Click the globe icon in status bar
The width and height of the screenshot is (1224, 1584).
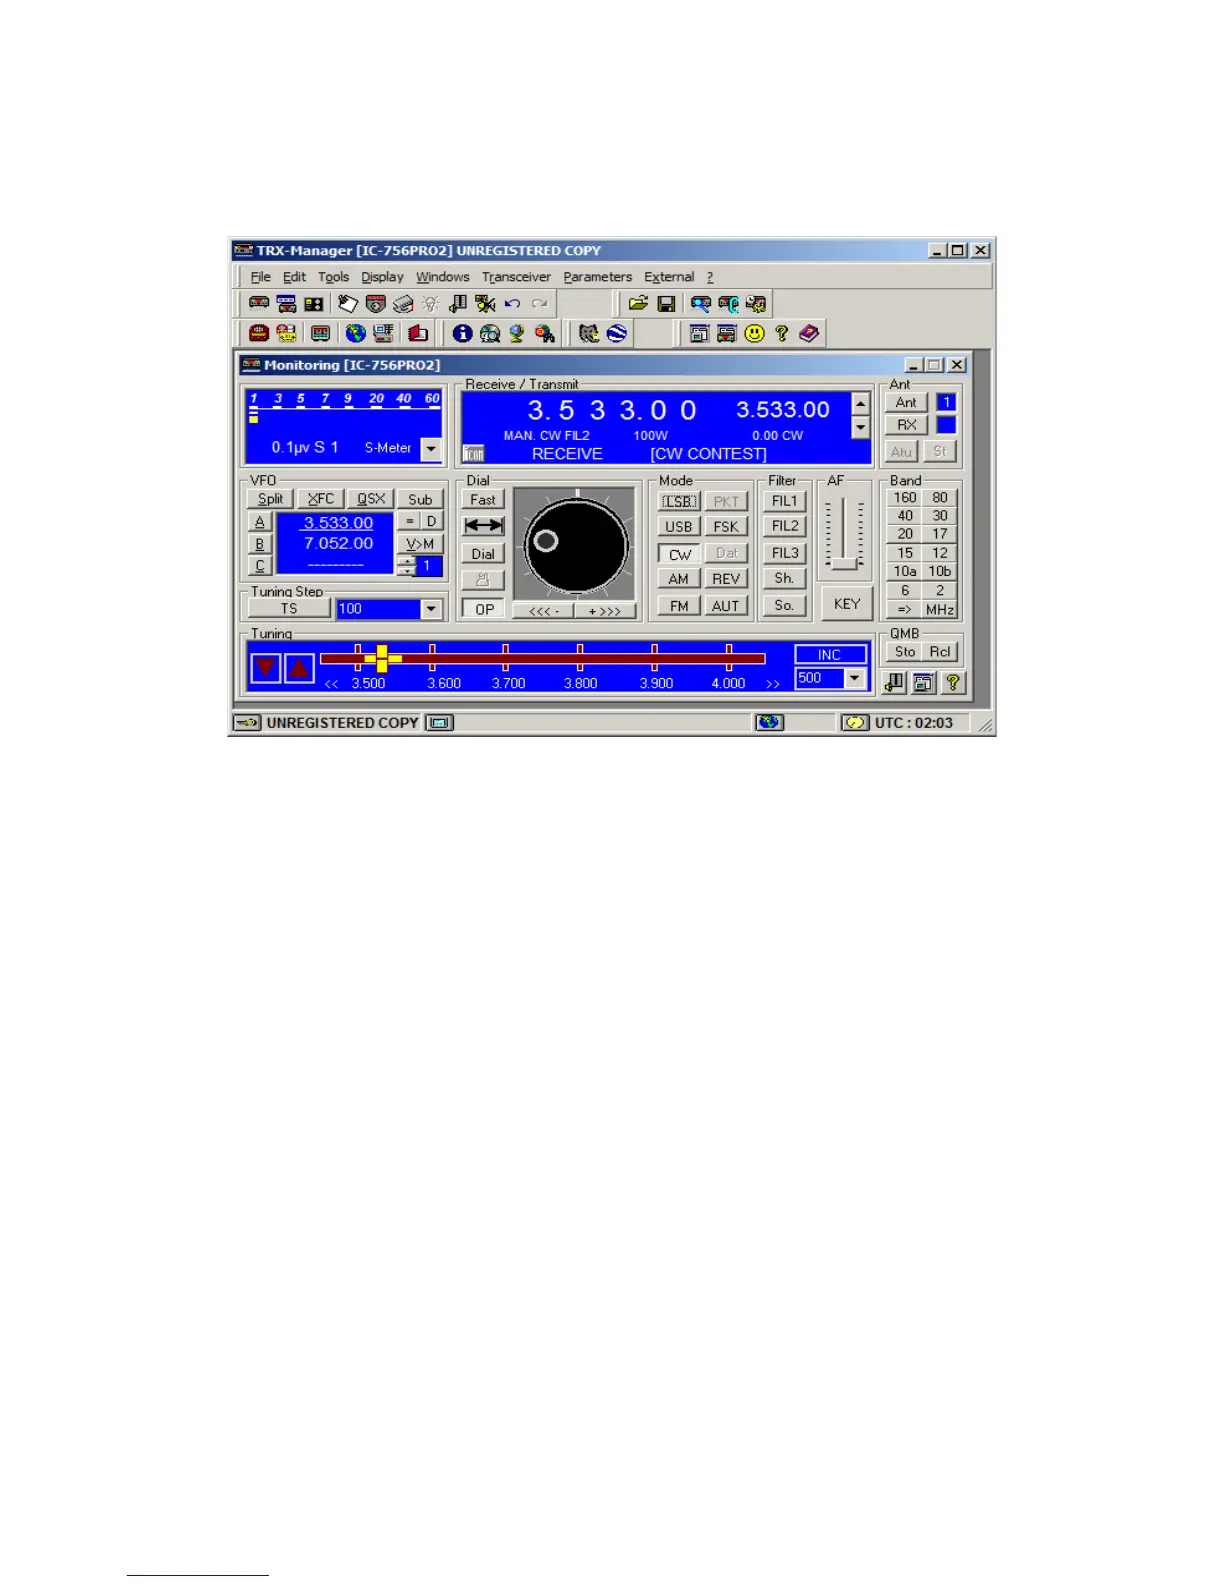tap(769, 722)
